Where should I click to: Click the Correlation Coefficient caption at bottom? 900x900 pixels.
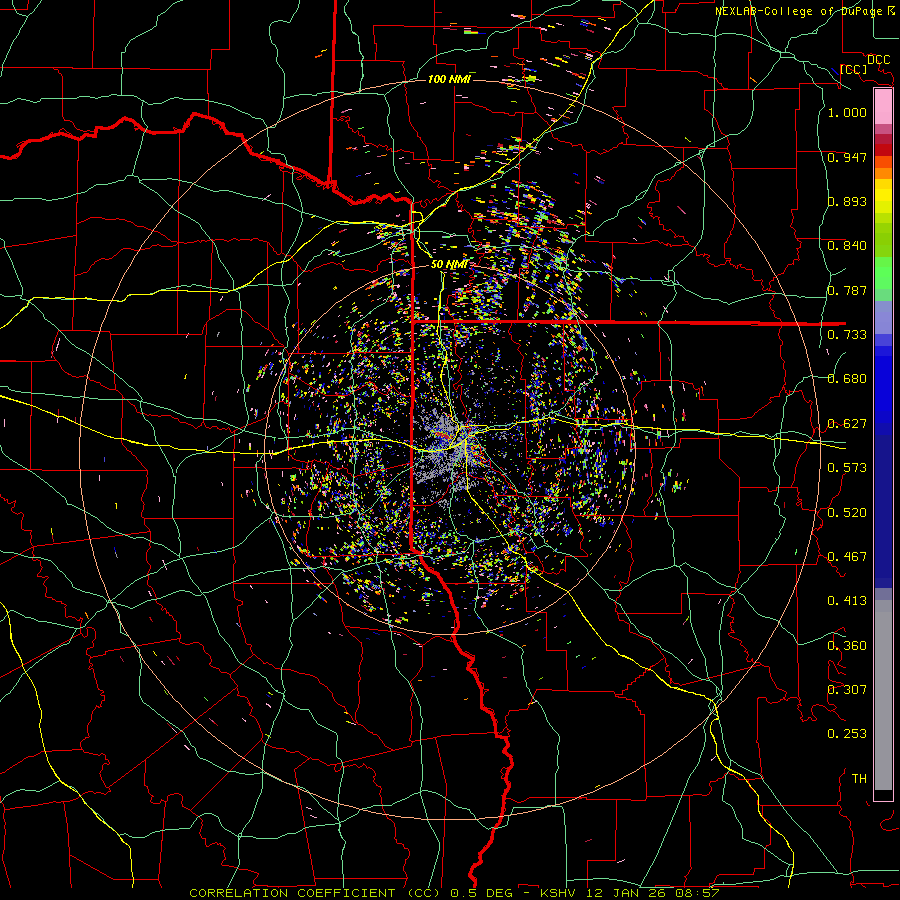tap(453, 893)
